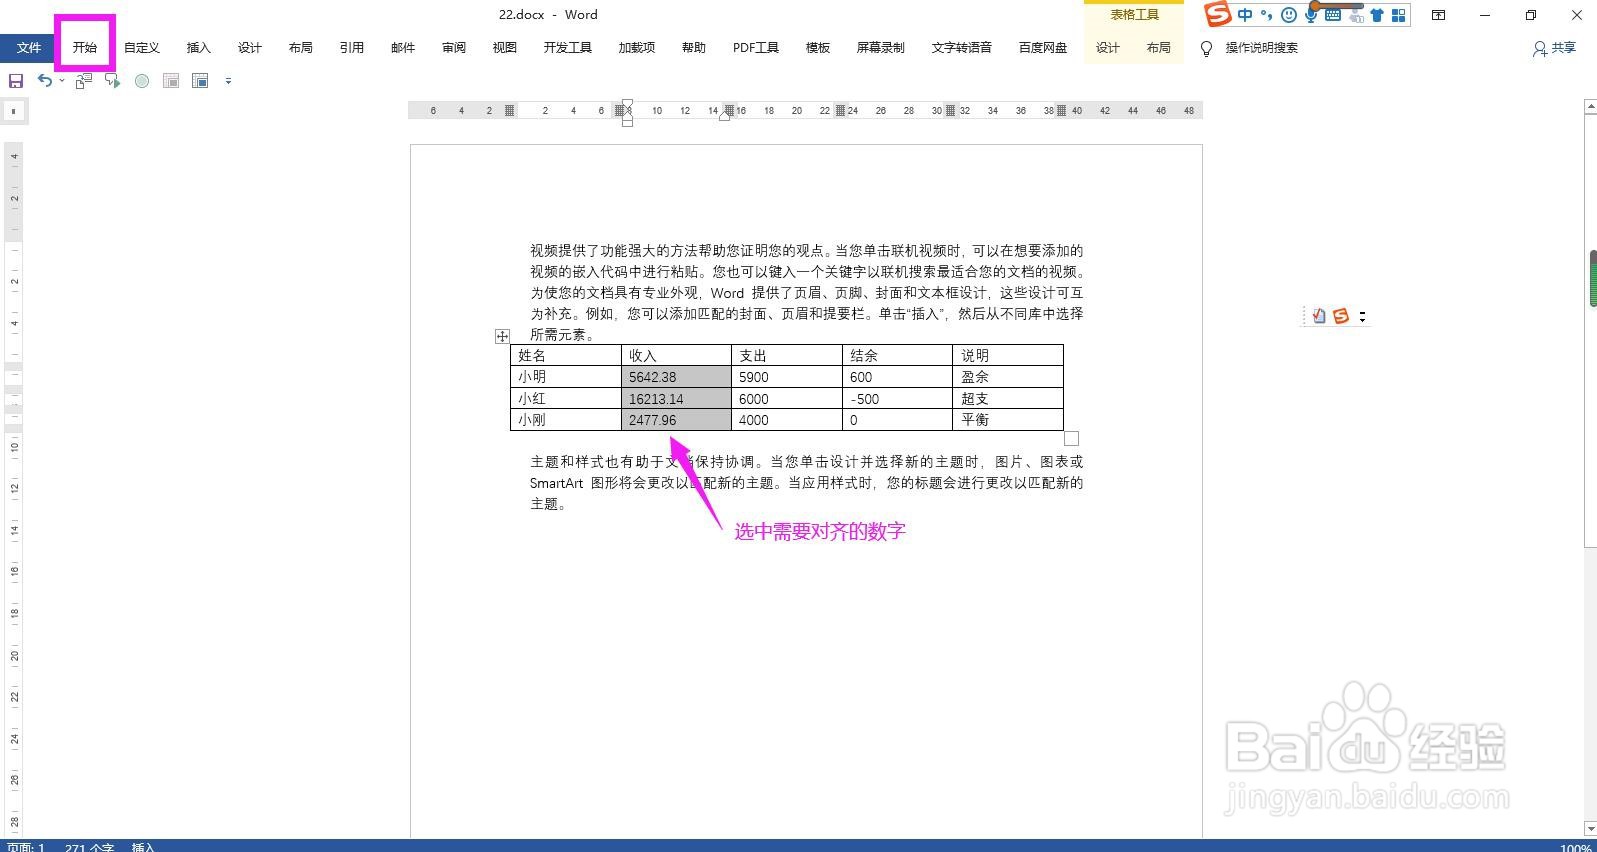This screenshot has width=1597, height=852.
Task: Open the 审阅 ribbon tab
Action: point(454,48)
